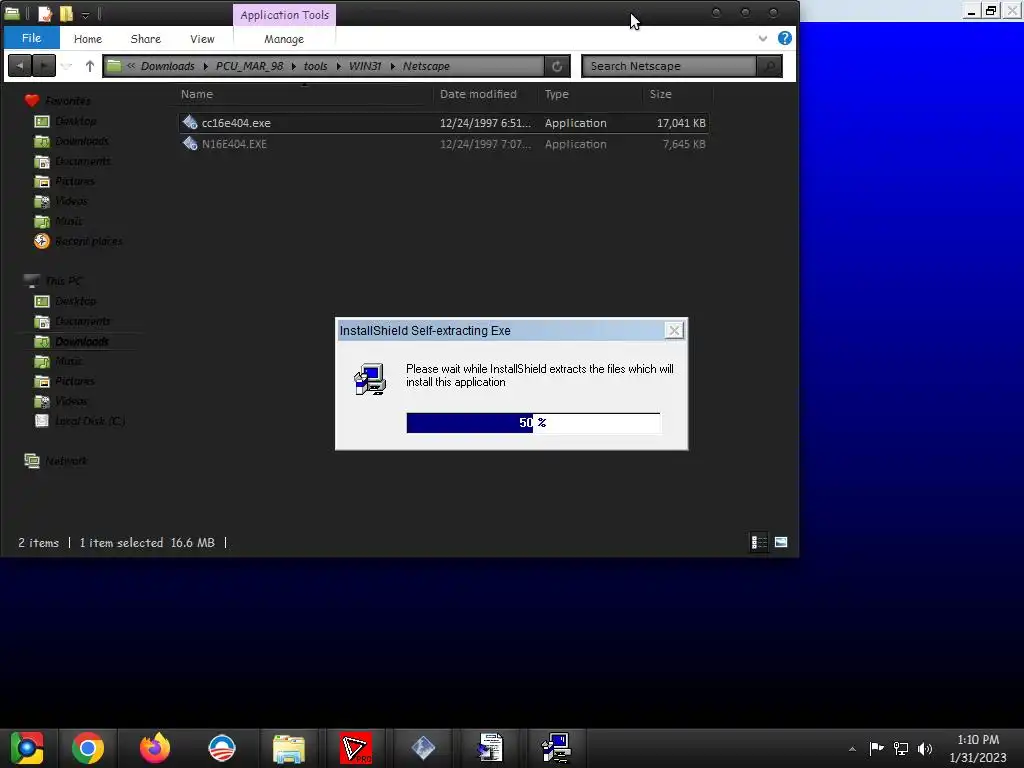Open the File Explorer taskbar icon
This screenshot has height=768, width=1024.
click(x=289, y=748)
